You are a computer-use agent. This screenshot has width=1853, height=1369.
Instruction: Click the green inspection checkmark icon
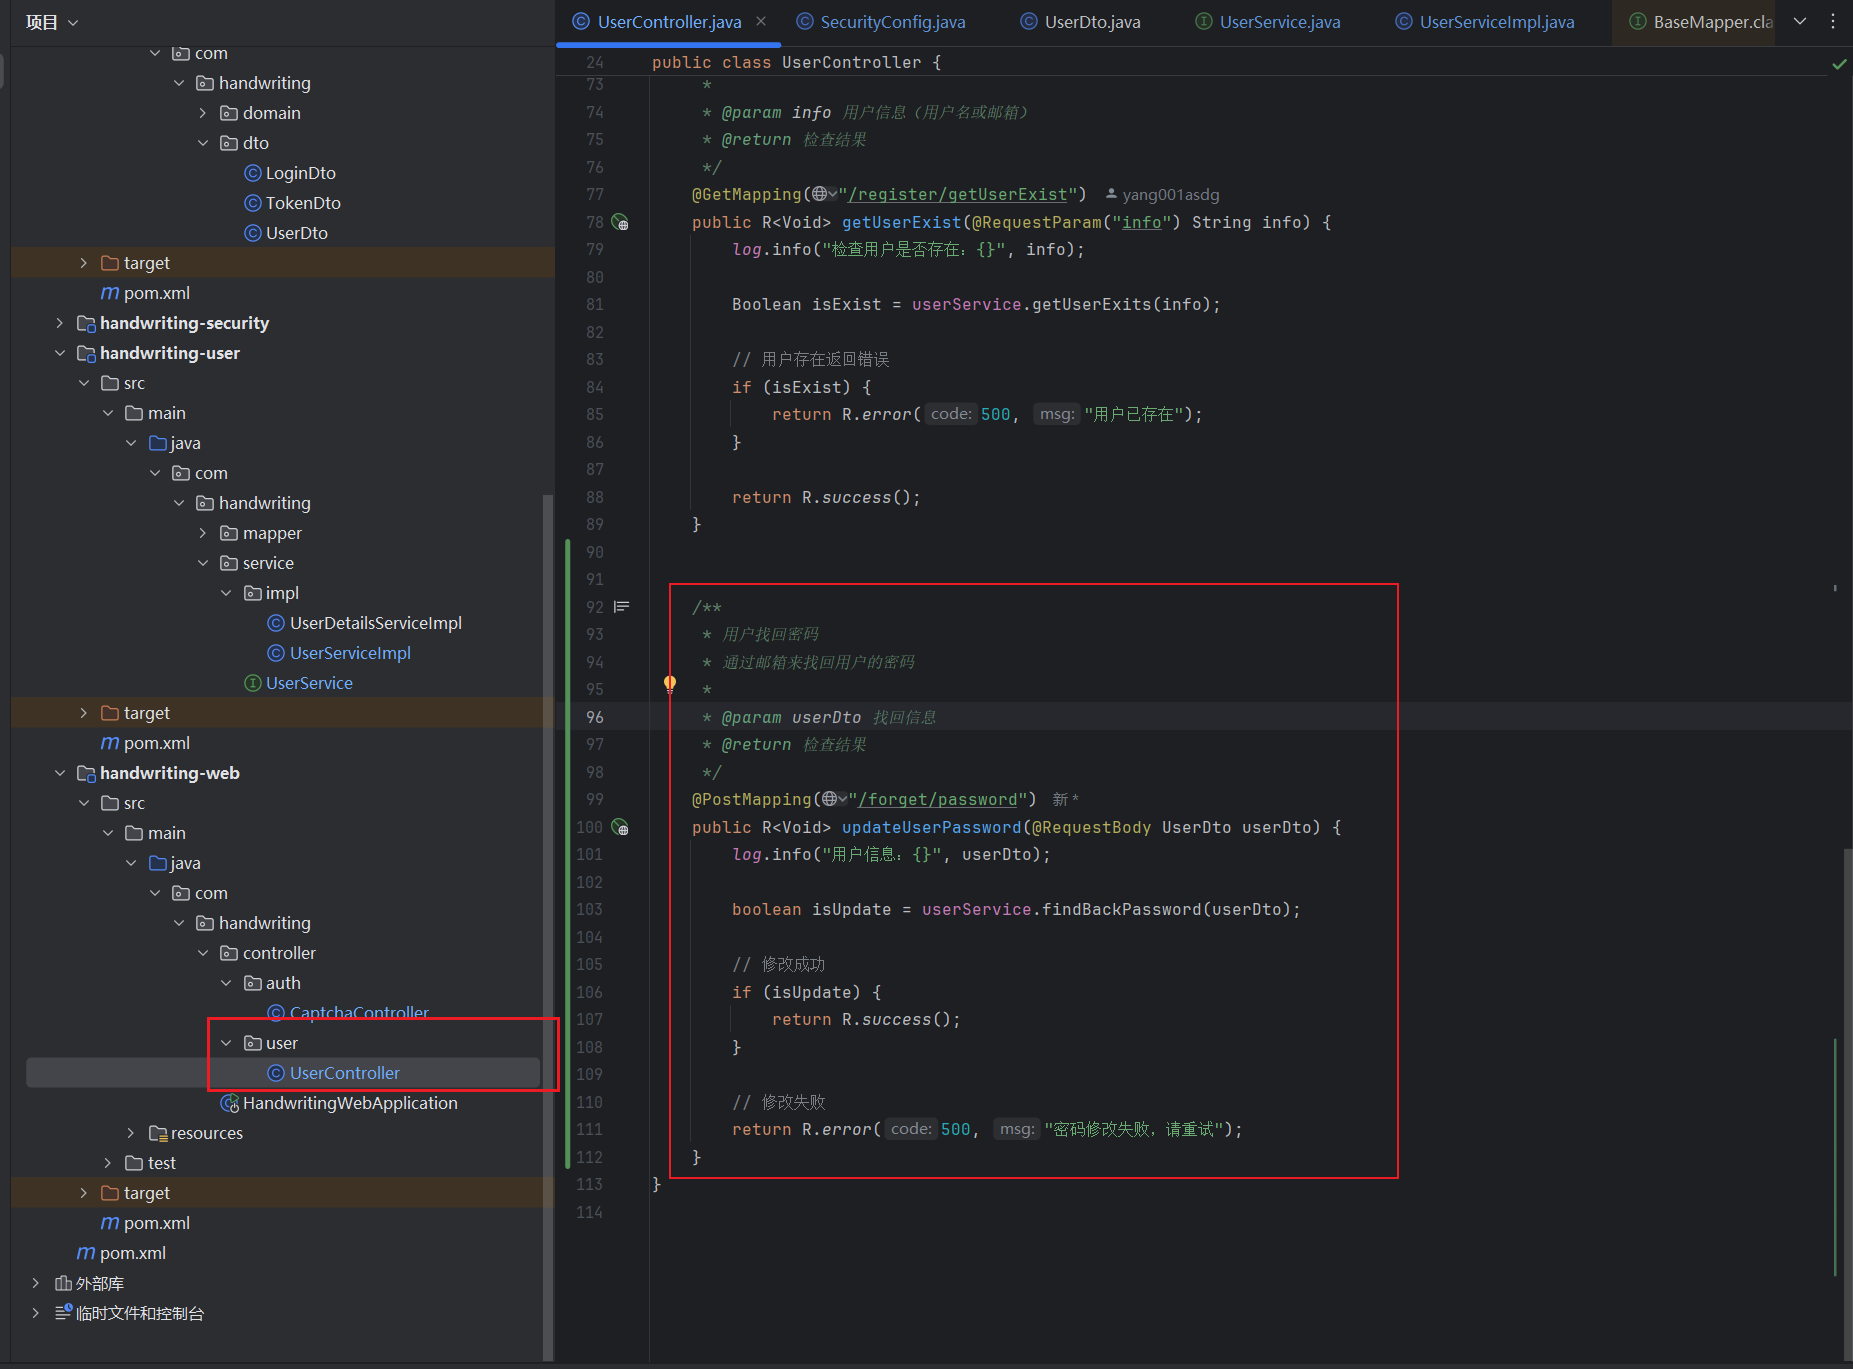coord(1838,64)
